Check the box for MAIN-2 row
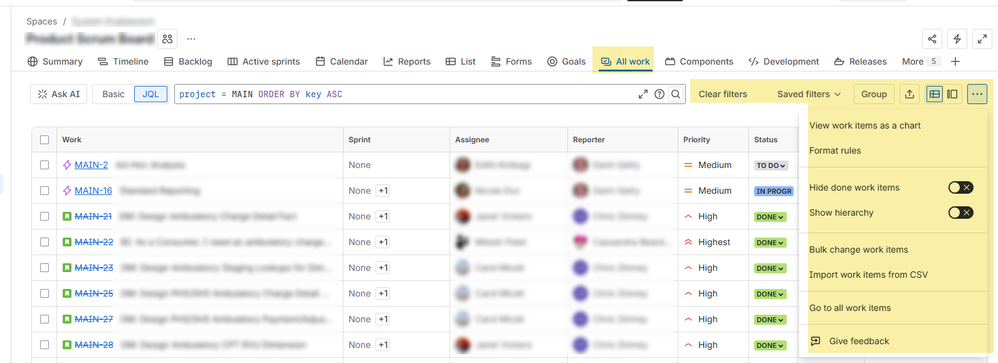Image resolution: width=998 pixels, height=363 pixels. pos(45,165)
